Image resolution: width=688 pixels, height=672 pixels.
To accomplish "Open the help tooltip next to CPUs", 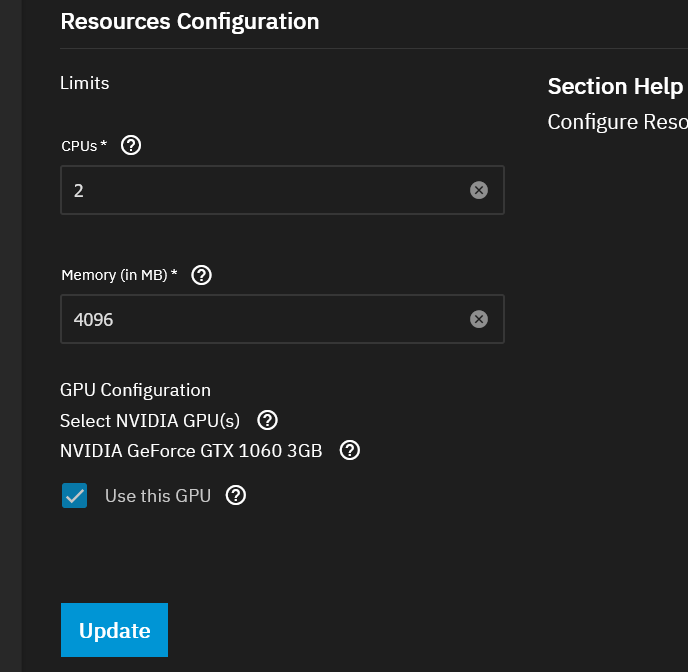I will pyautogui.click(x=130, y=145).
